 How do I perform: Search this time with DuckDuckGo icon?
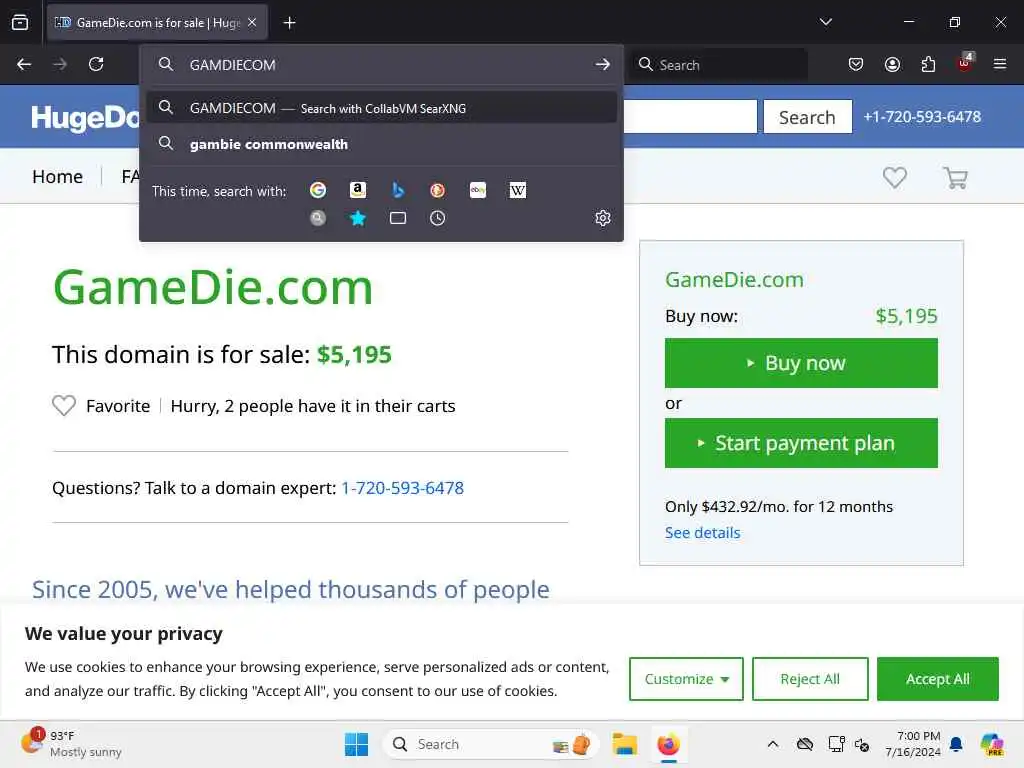[438, 190]
